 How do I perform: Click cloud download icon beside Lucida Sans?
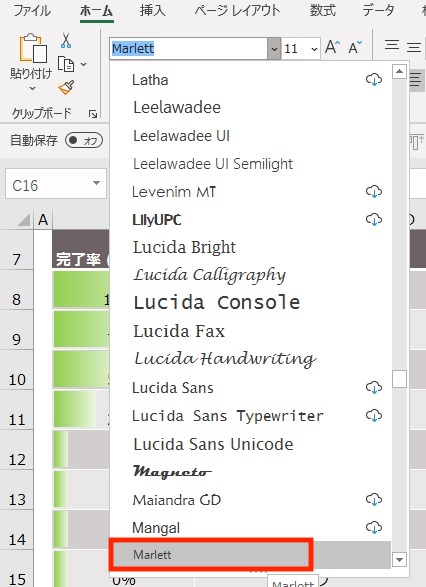pyautogui.click(x=374, y=387)
